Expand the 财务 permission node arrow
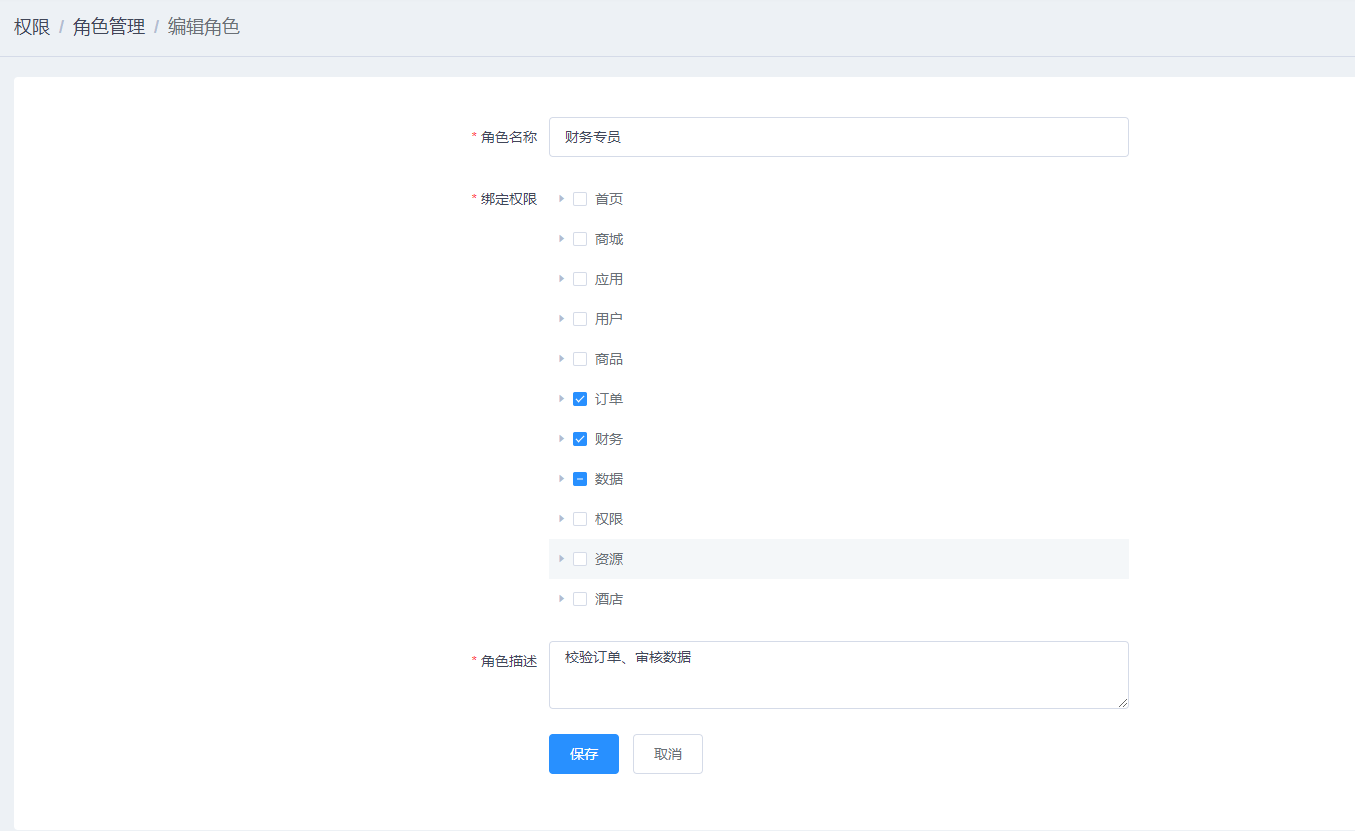 (562, 439)
